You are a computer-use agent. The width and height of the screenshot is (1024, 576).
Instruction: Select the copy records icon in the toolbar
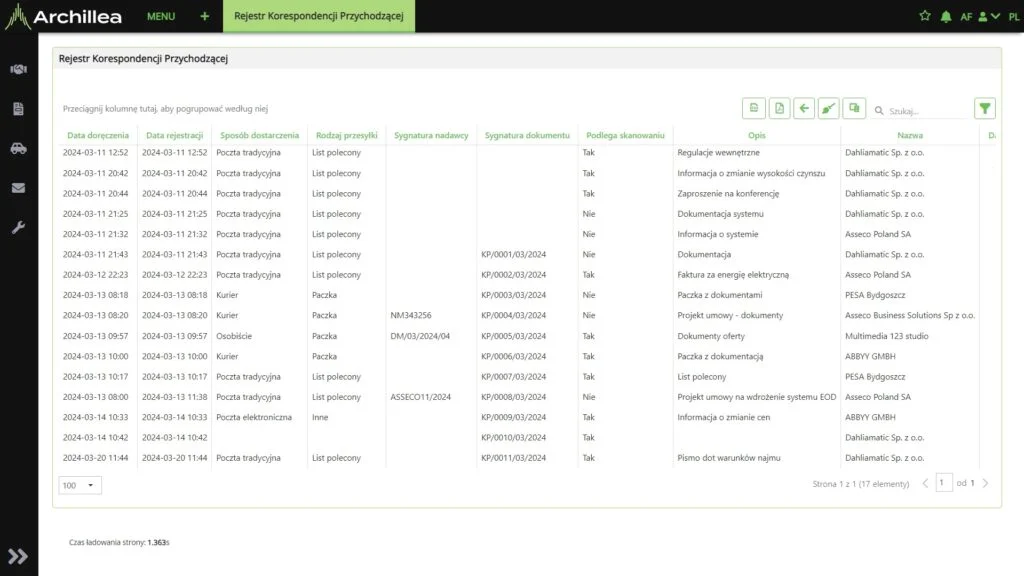pyautogui.click(x=855, y=107)
